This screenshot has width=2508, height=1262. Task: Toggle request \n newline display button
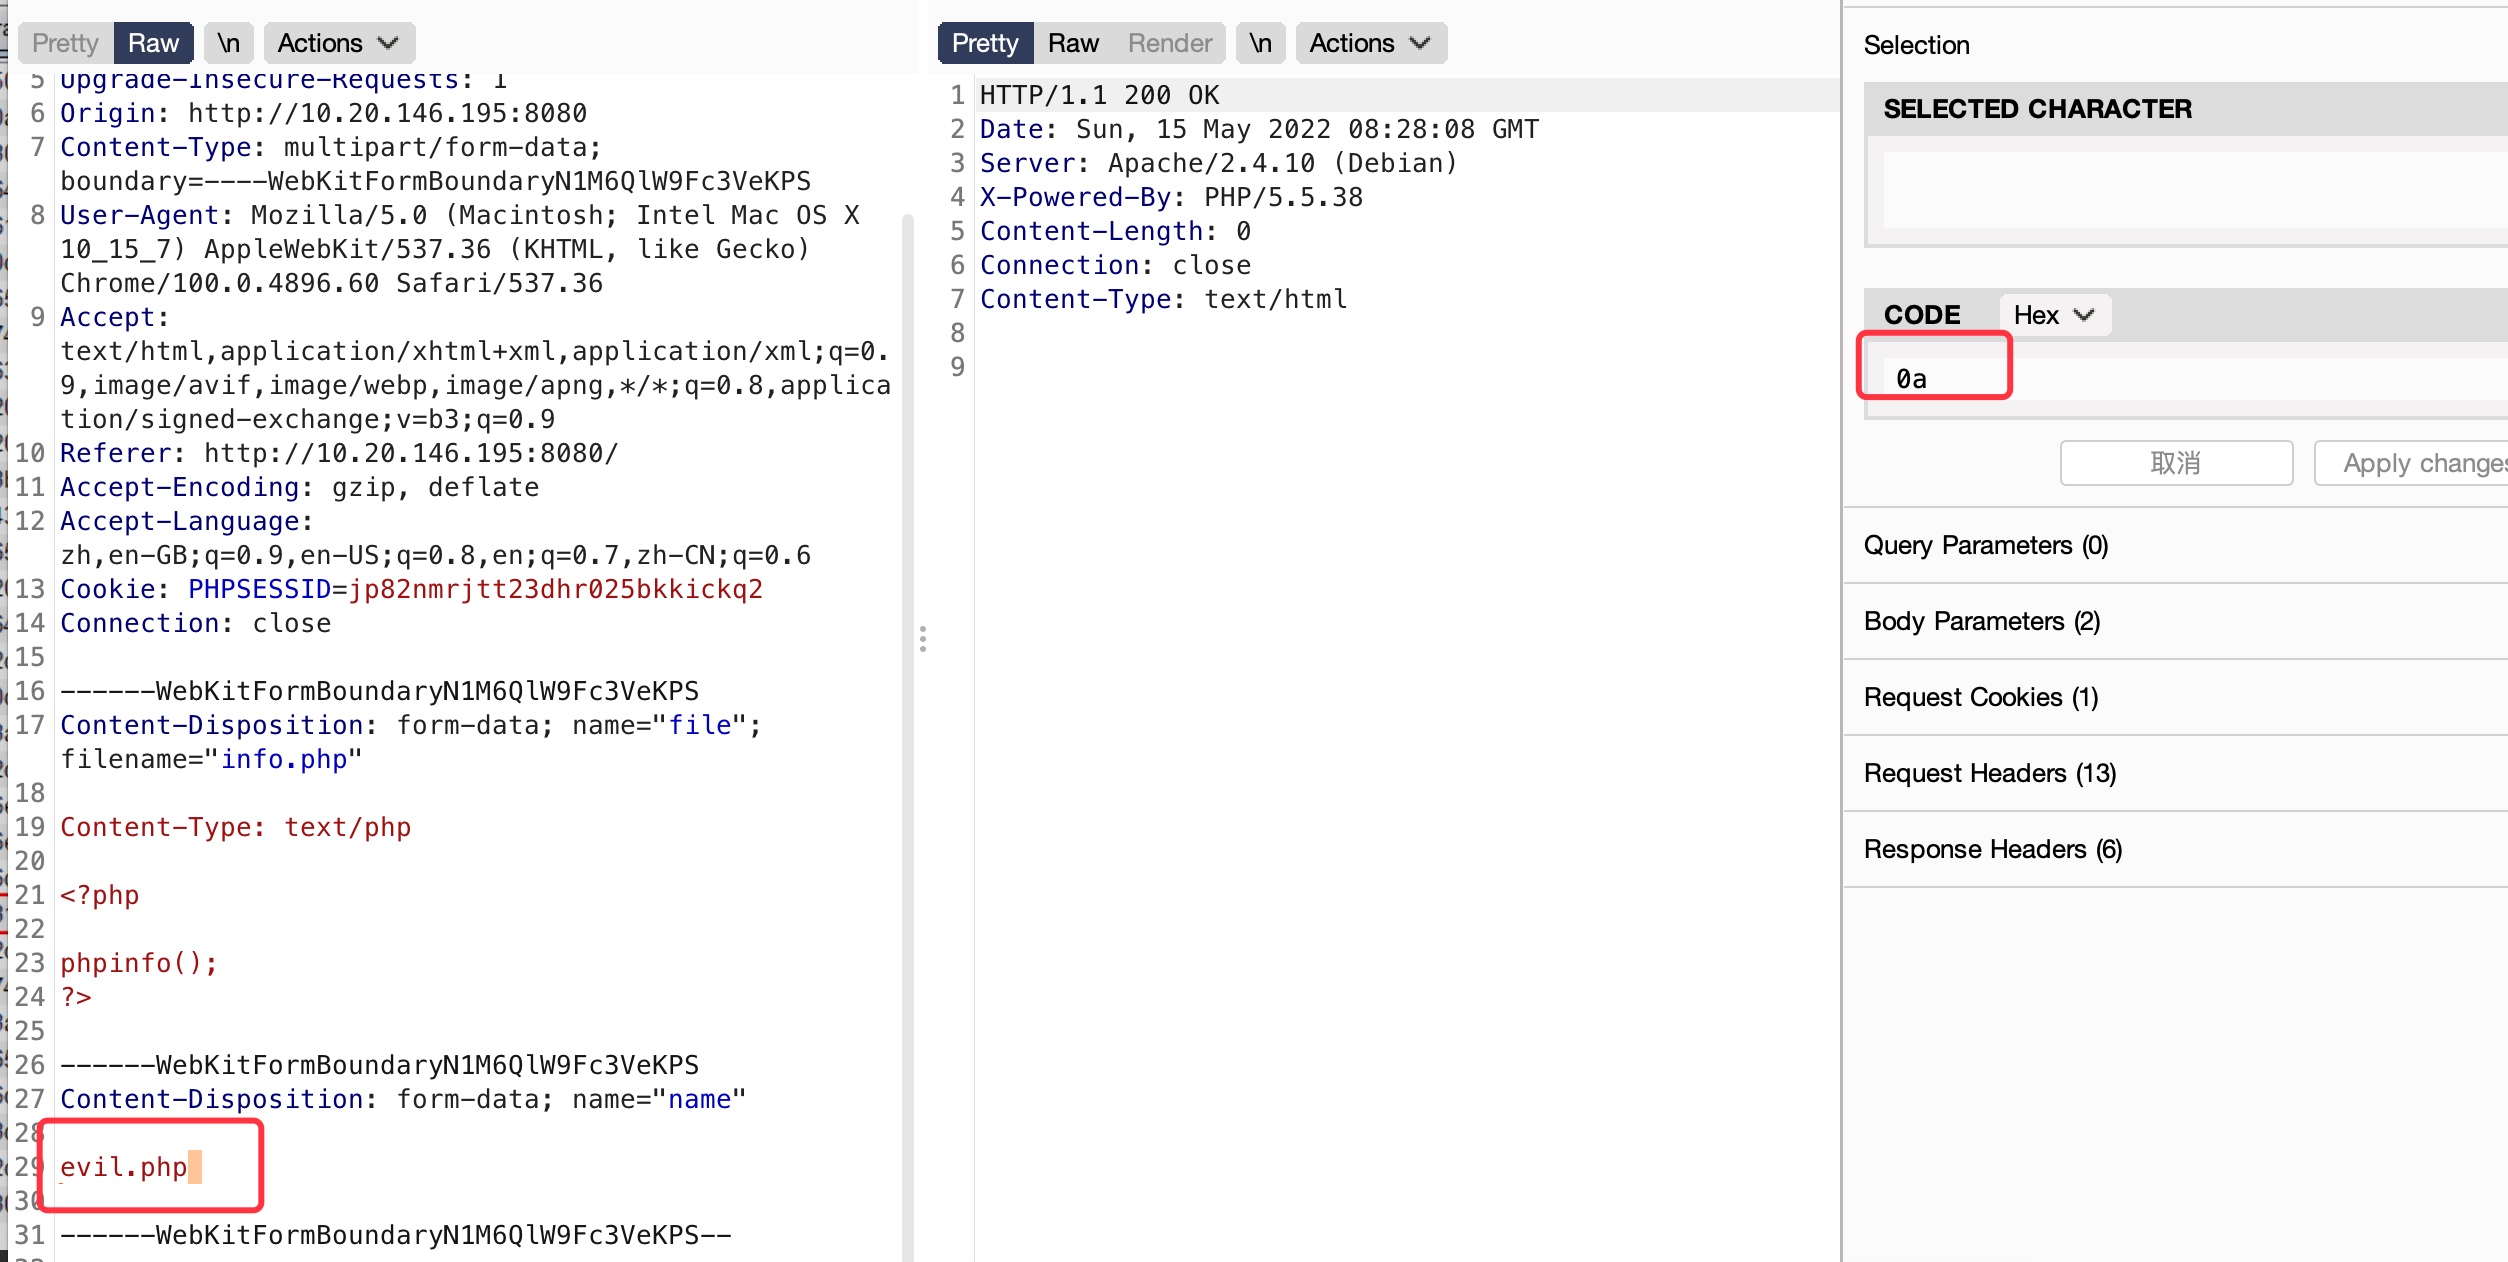229,43
